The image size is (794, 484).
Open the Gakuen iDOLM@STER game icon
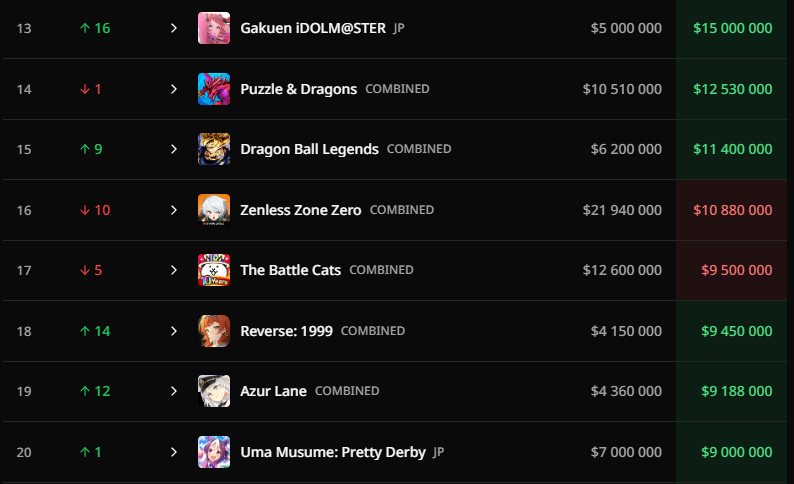pos(214,28)
